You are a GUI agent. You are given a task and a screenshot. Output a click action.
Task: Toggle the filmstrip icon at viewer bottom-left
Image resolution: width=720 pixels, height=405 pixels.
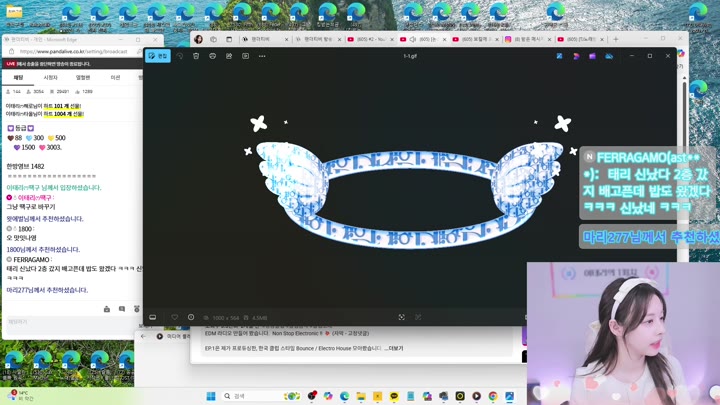(x=153, y=317)
